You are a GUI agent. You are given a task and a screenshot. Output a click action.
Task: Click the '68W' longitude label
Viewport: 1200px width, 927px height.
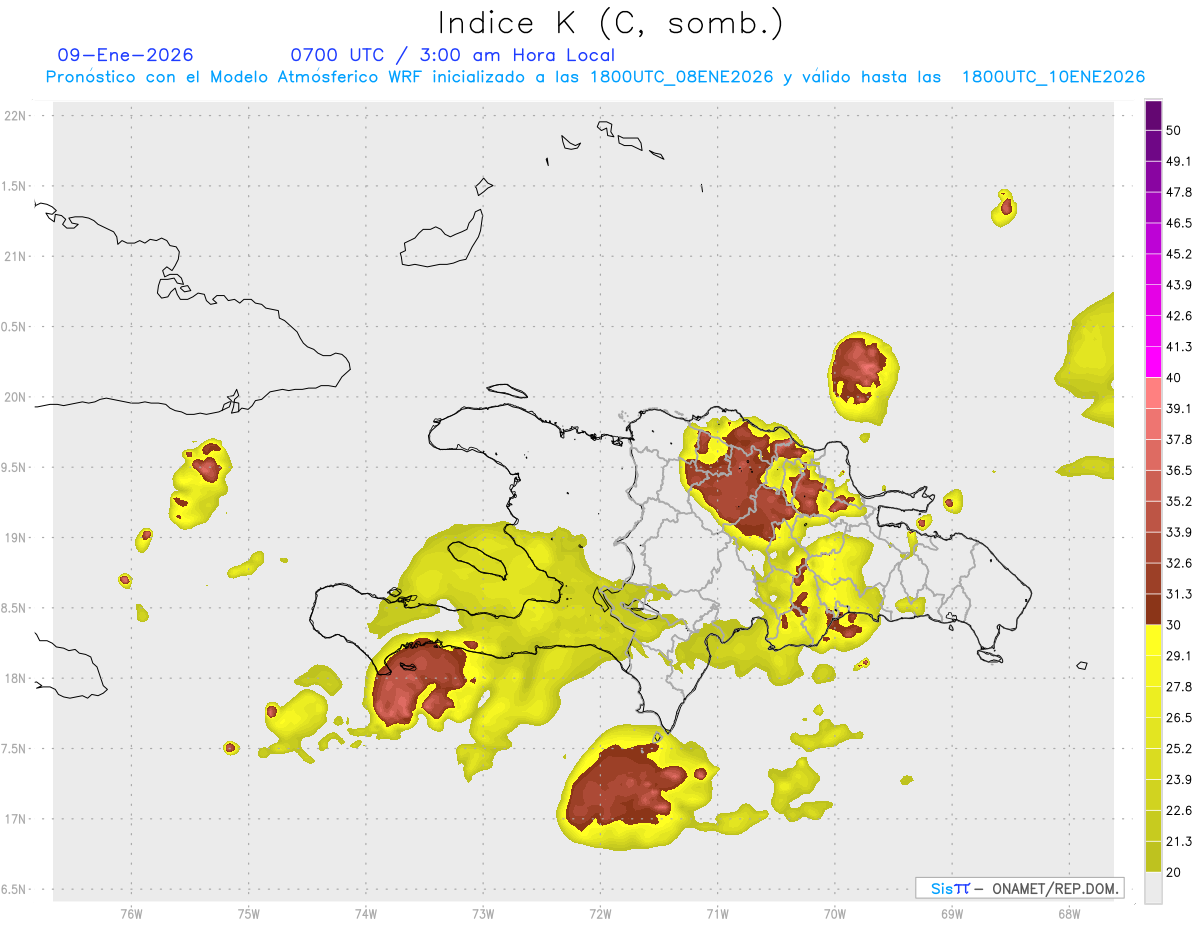(x=1069, y=913)
